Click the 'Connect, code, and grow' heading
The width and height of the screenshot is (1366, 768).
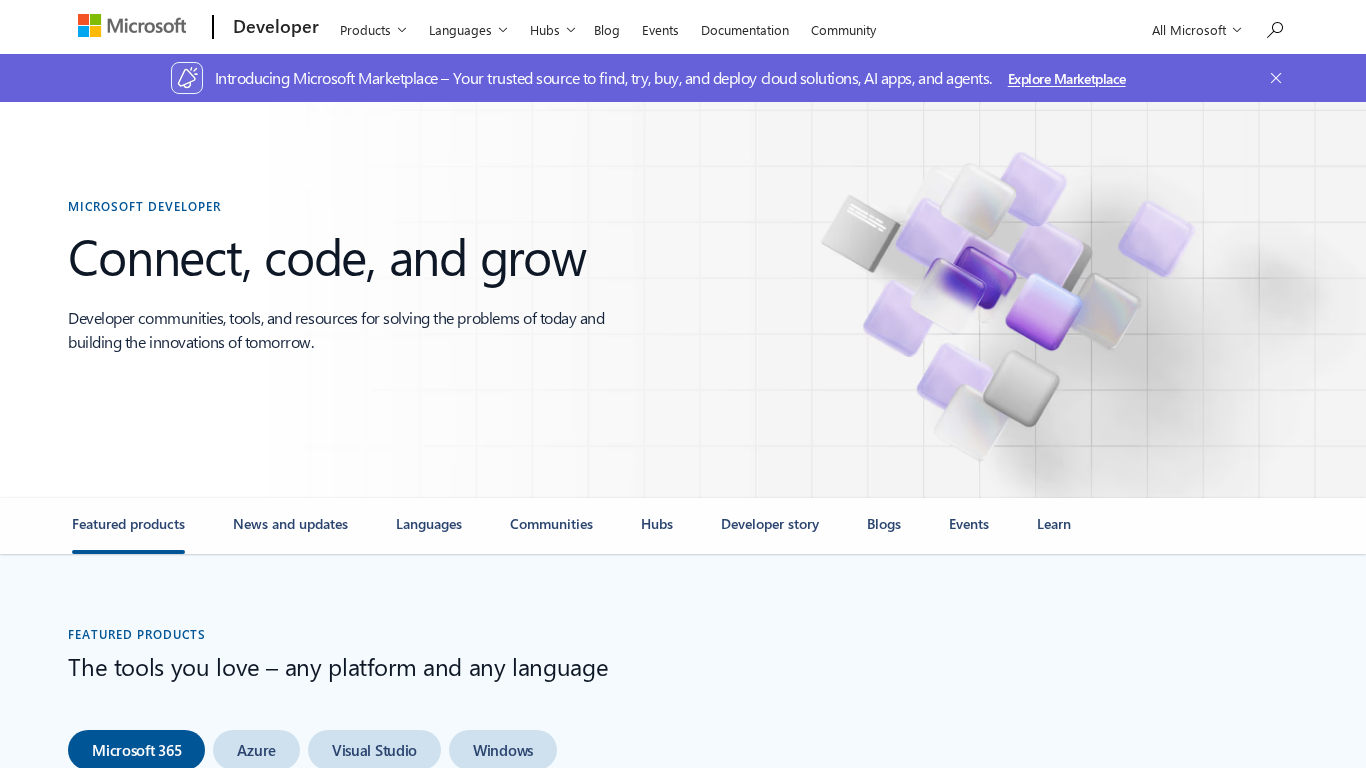tap(327, 258)
